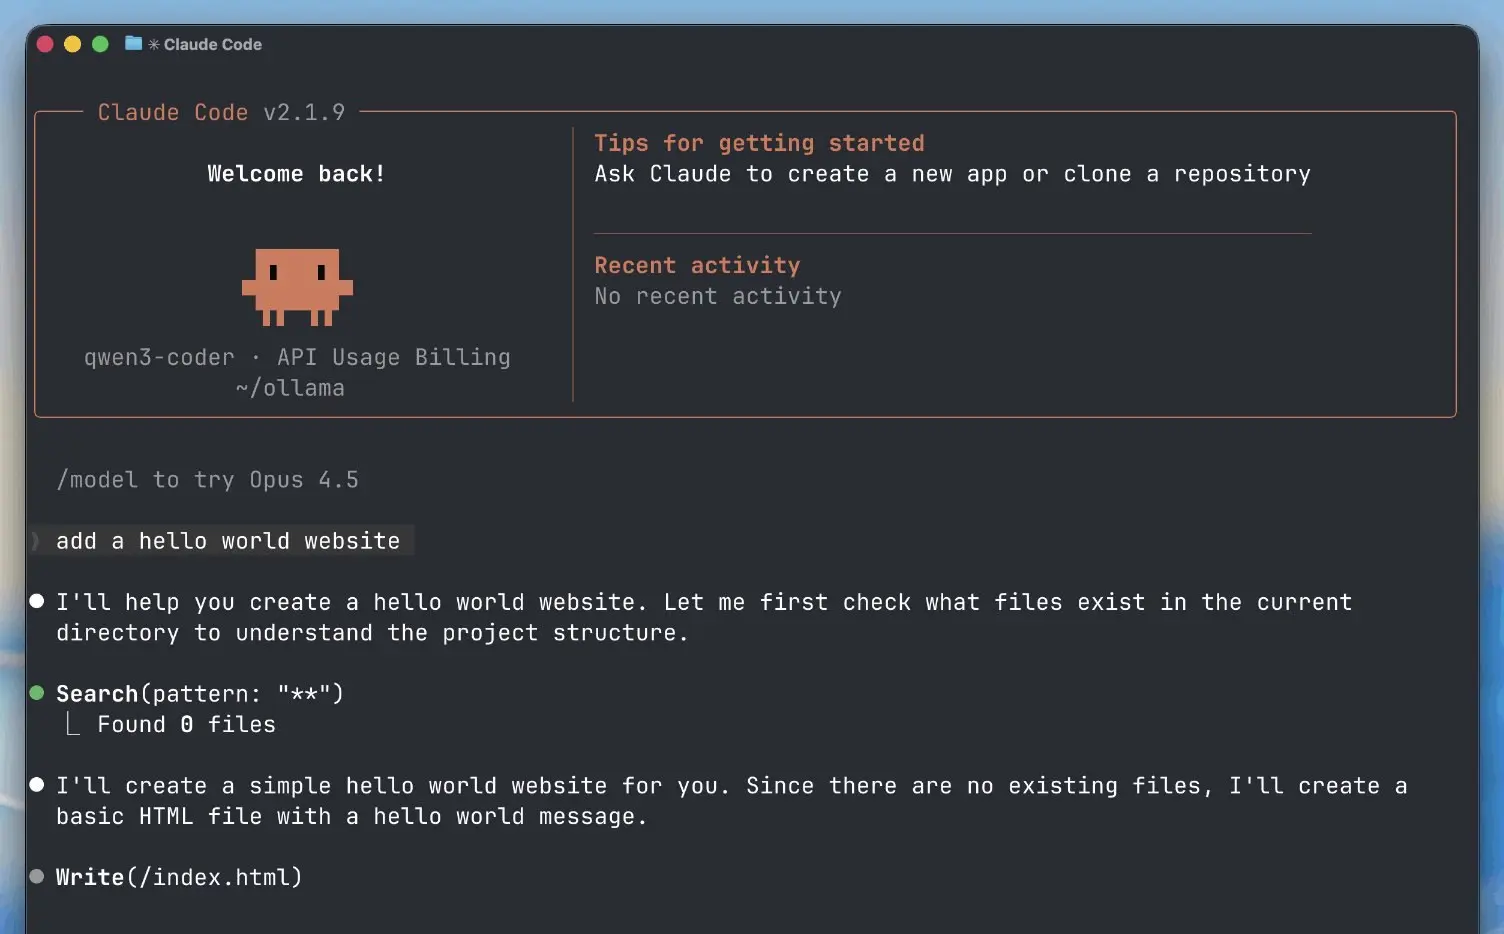Expand the Search(pattern: "**") tool call
Screen dimensions: 1504x934
pyautogui.click(x=199, y=693)
